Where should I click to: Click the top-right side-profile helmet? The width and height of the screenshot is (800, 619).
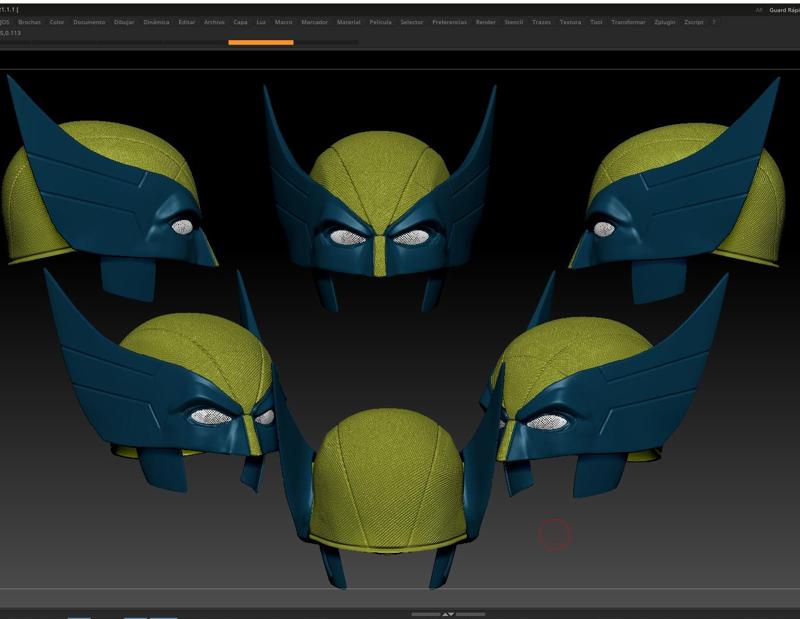coord(676,191)
